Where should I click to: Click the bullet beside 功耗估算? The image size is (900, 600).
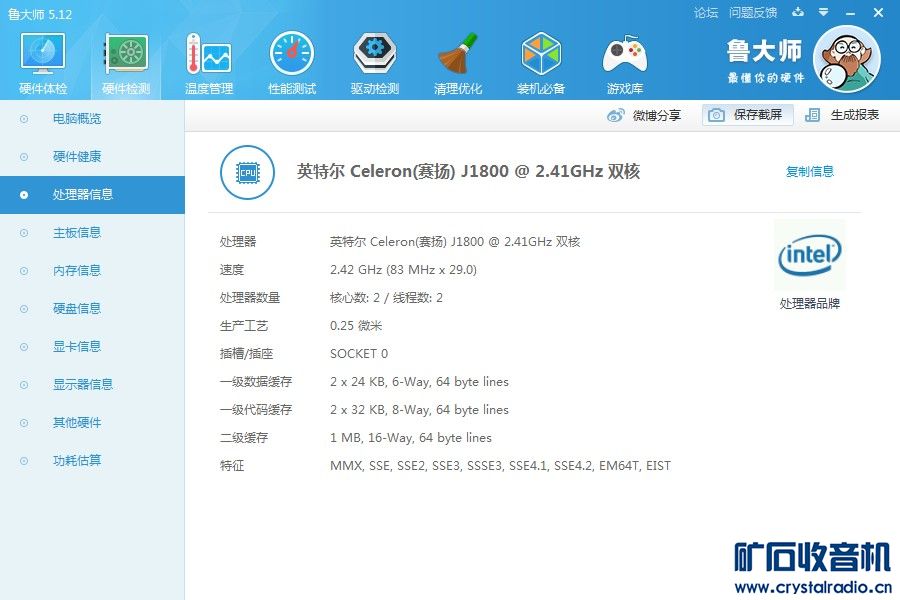click(x=24, y=460)
